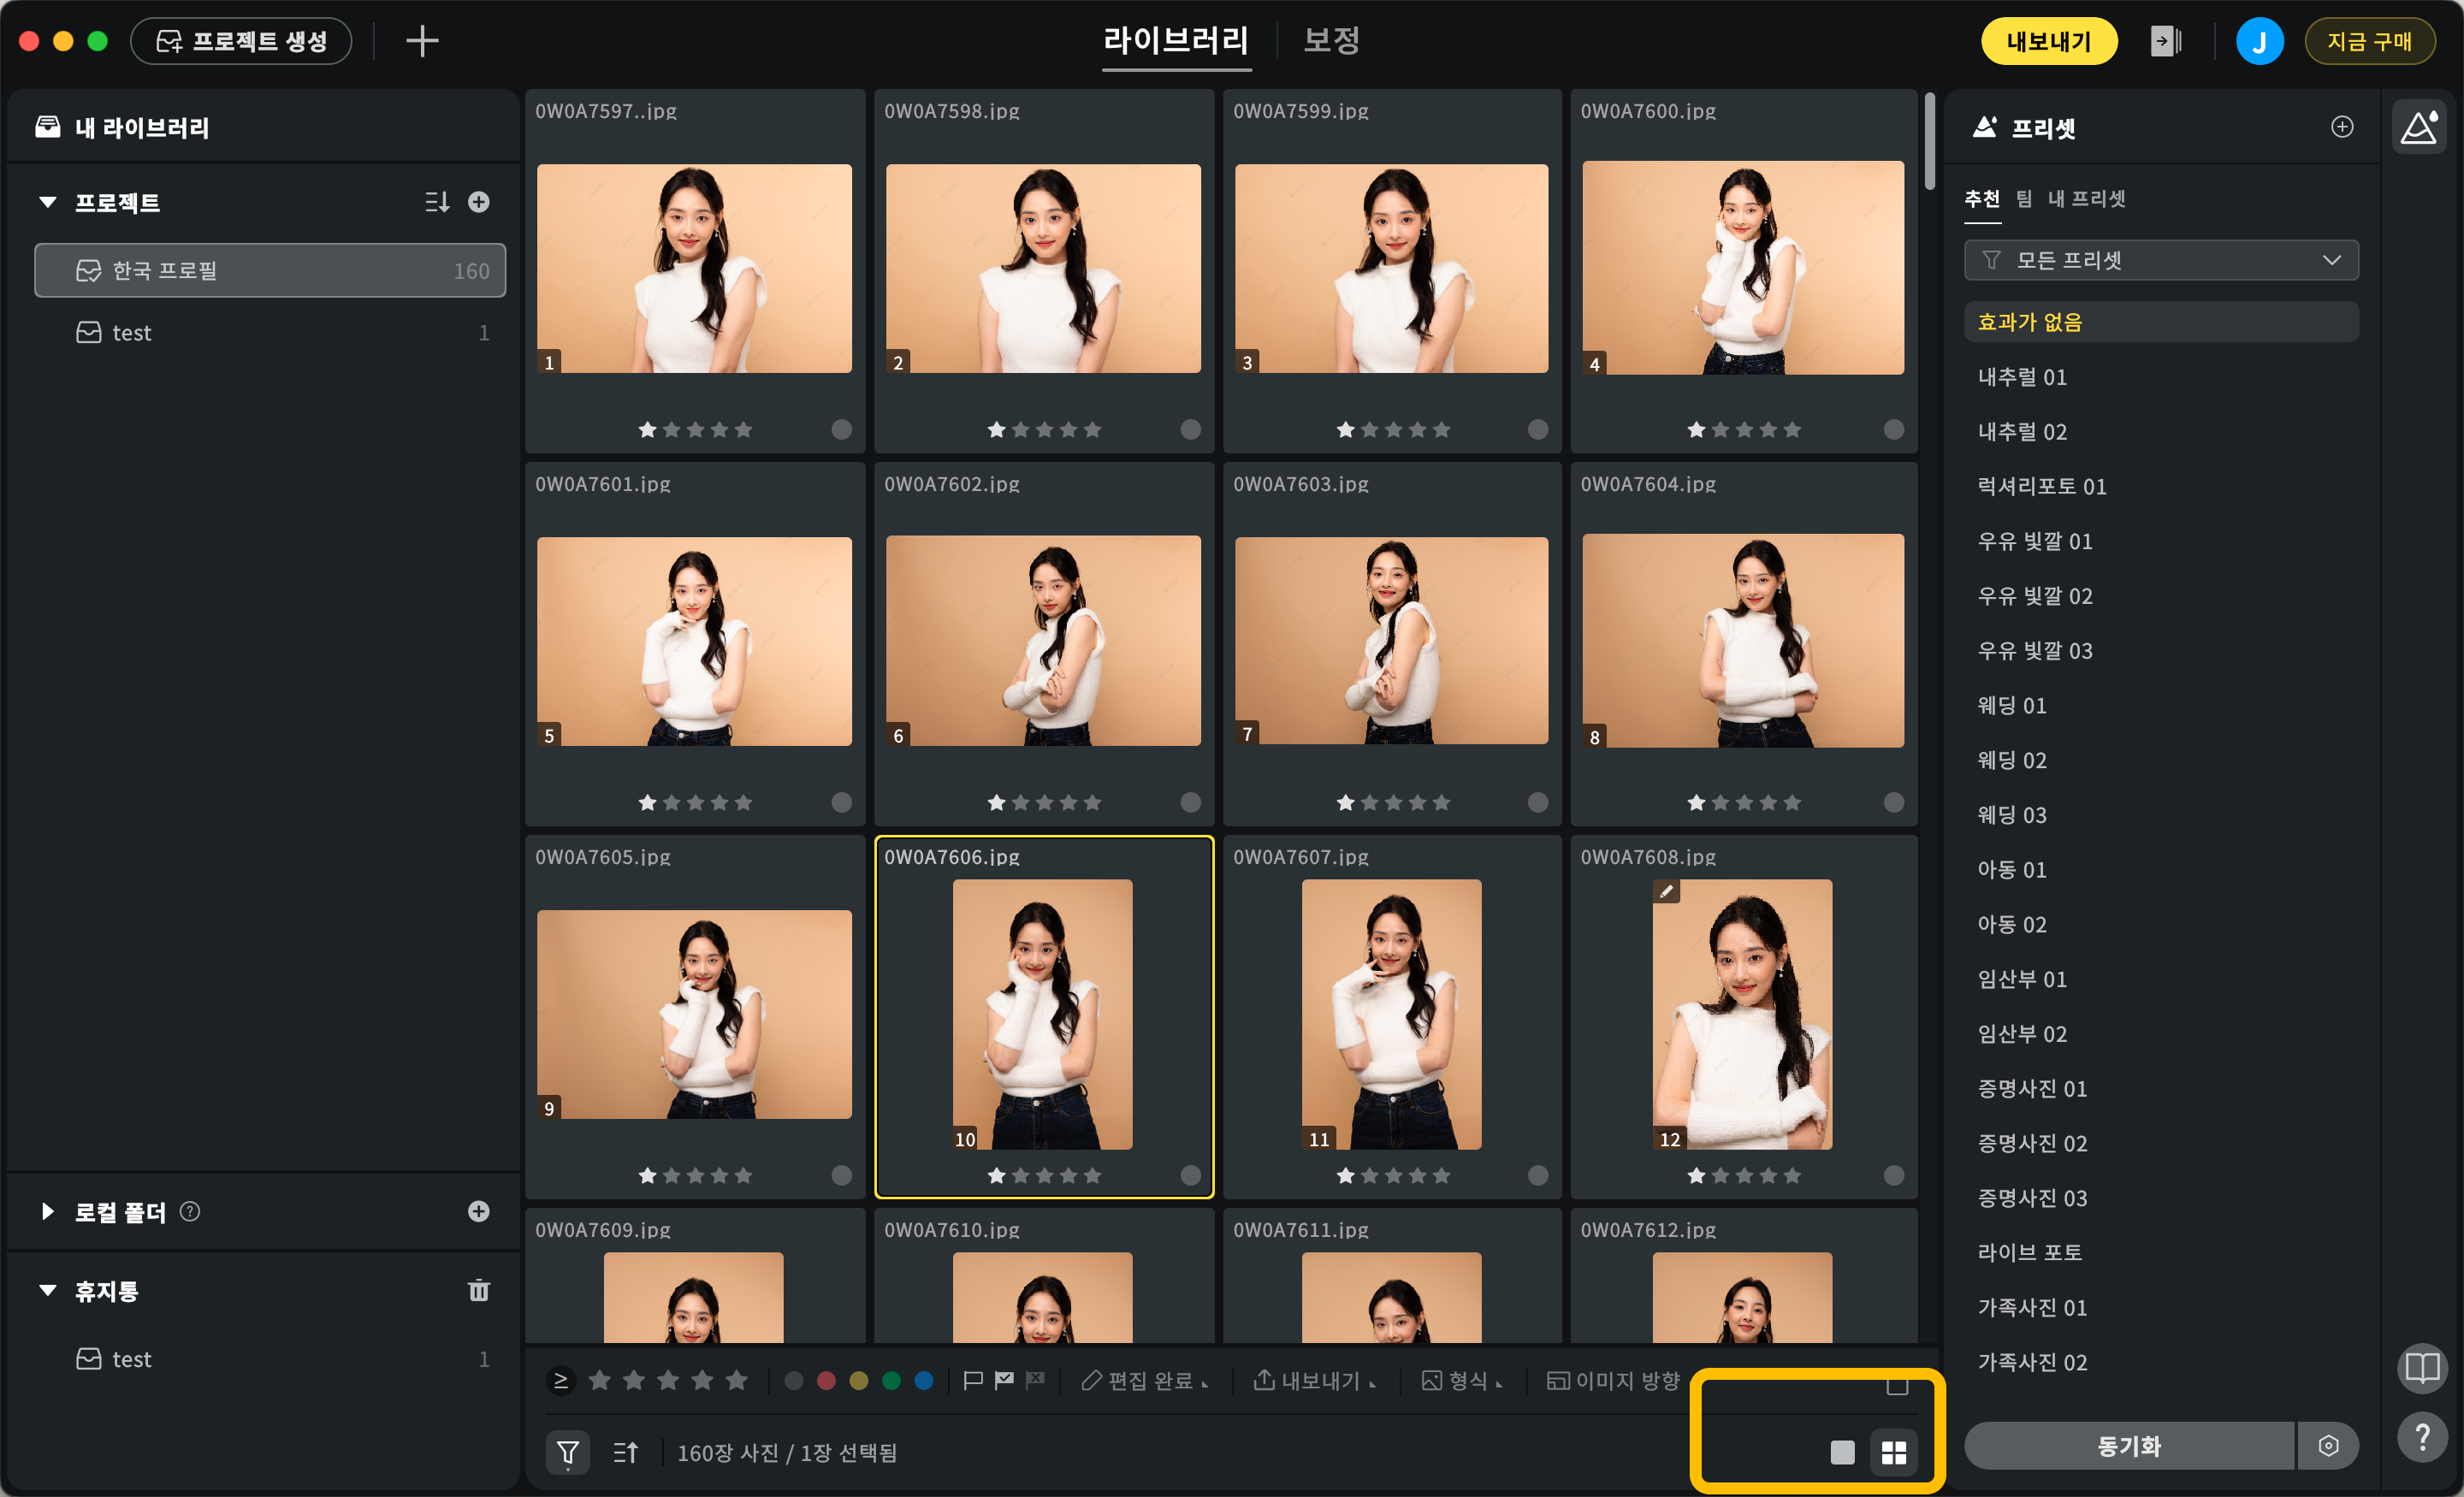Add a new project with the 프로젝트 plus icon
This screenshot has width=2464, height=1497.
coord(479,202)
